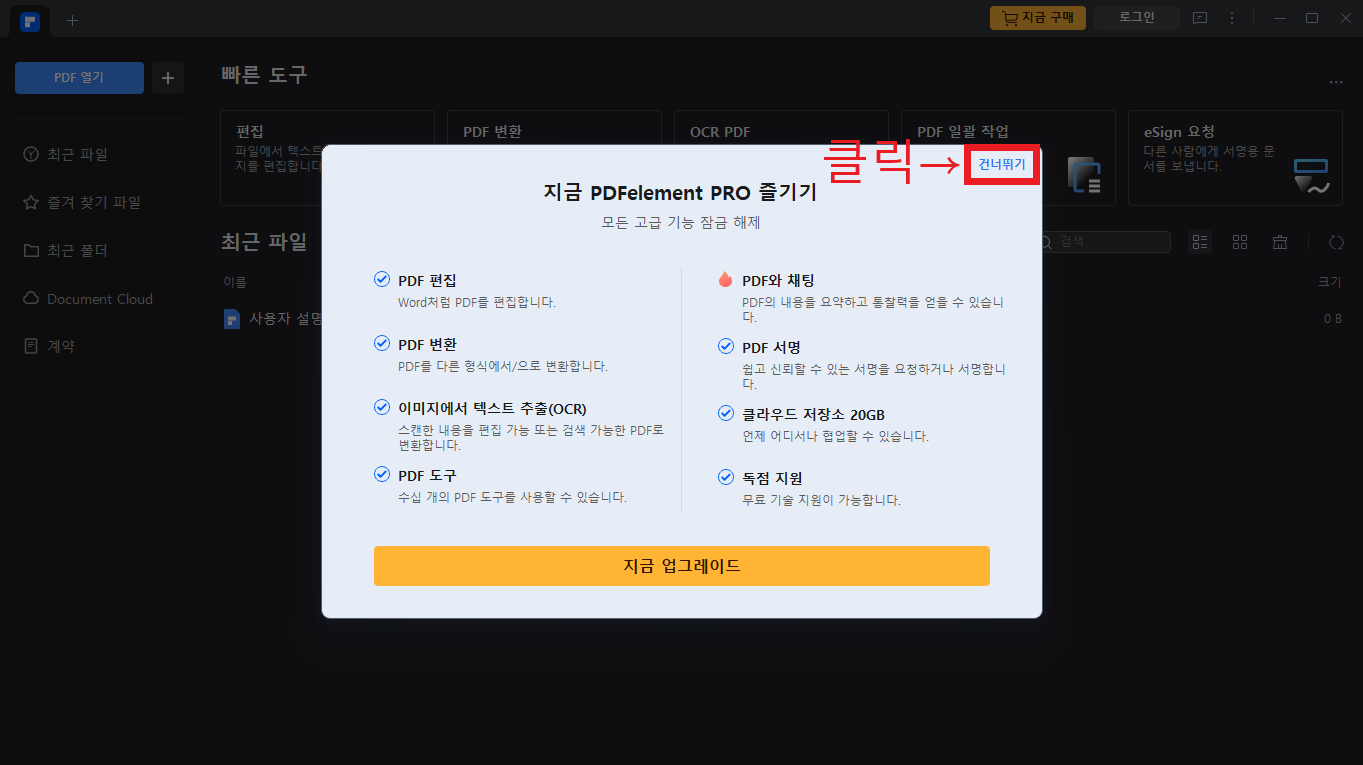Open the eSign 요청 tool card
Viewport: 1363px width, 765px height.
1235,158
